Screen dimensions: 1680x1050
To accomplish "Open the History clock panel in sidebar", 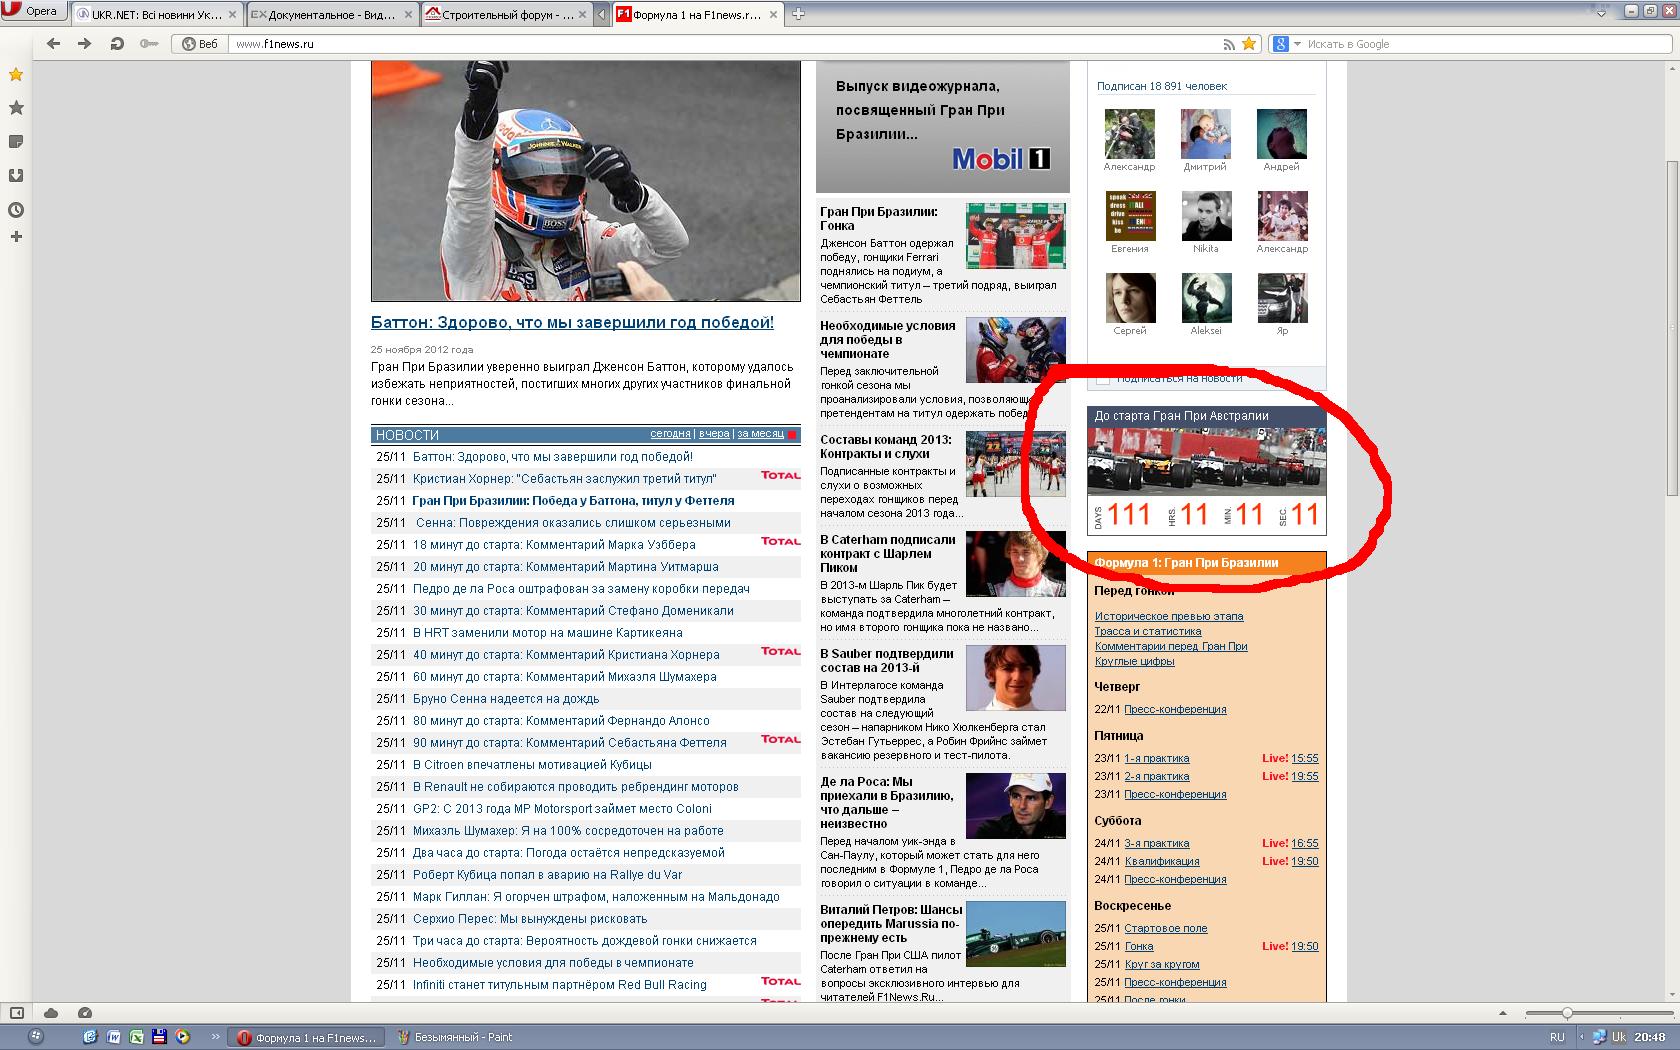I will tap(16, 210).
